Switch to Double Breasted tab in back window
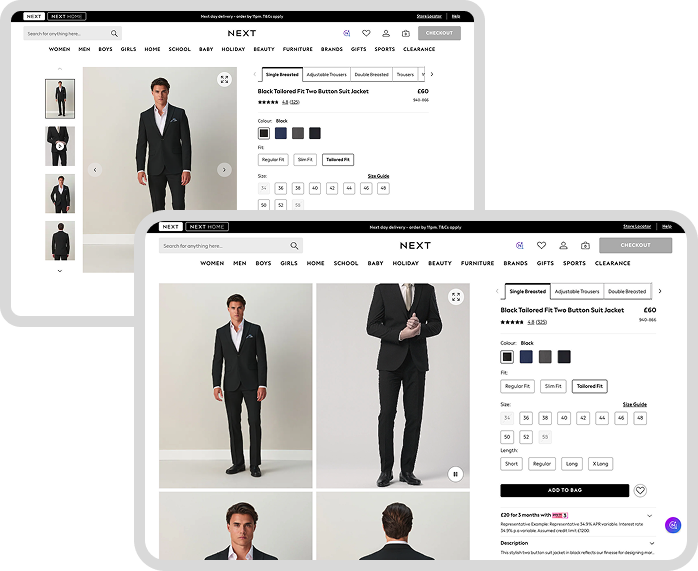The width and height of the screenshot is (698, 571). pos(371,75)
